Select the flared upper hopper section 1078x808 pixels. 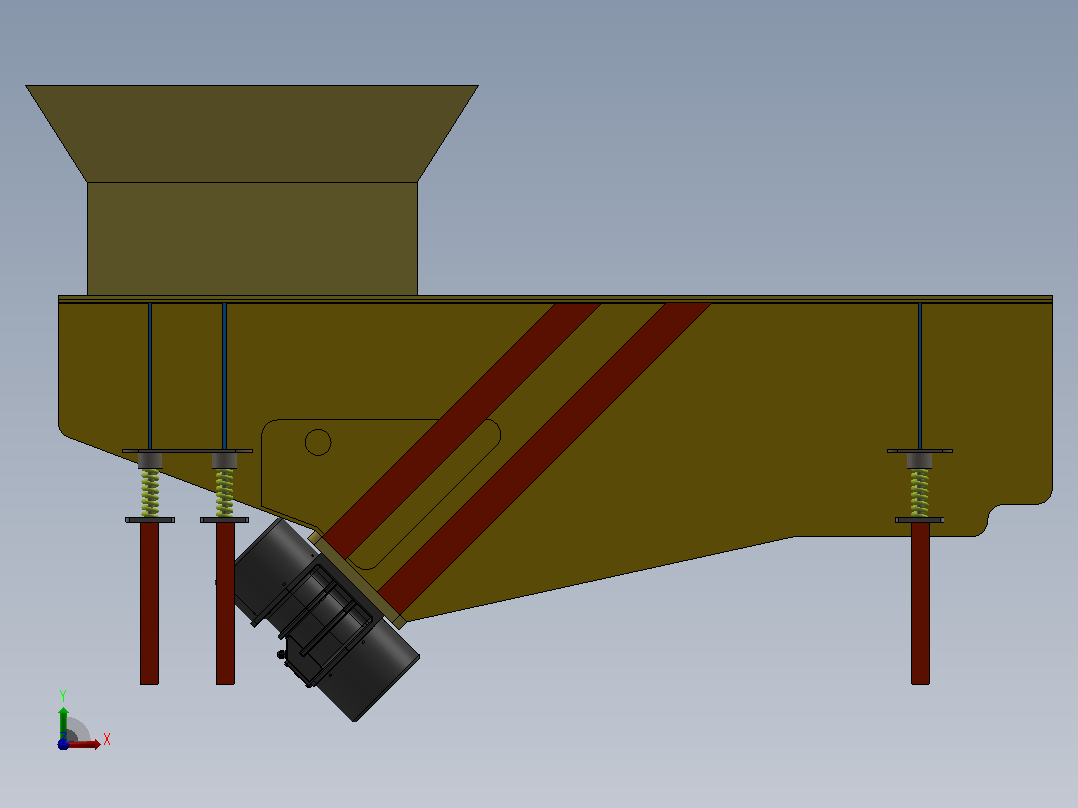point(252,133)
